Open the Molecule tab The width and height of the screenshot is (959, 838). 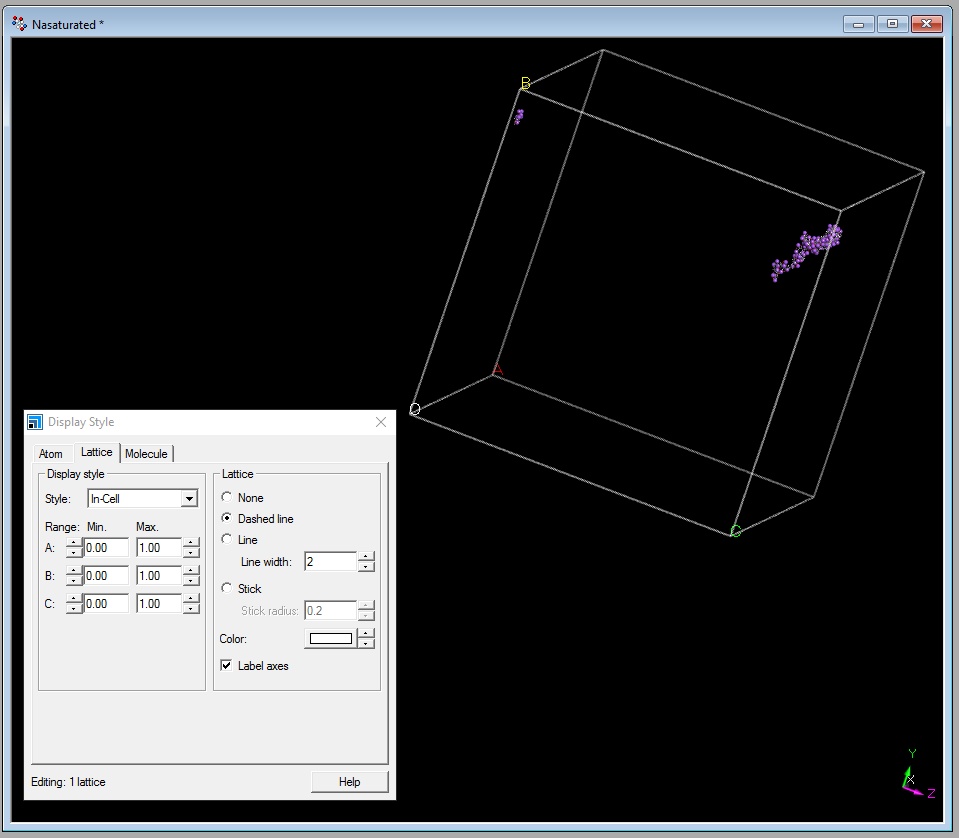[146, 454]
